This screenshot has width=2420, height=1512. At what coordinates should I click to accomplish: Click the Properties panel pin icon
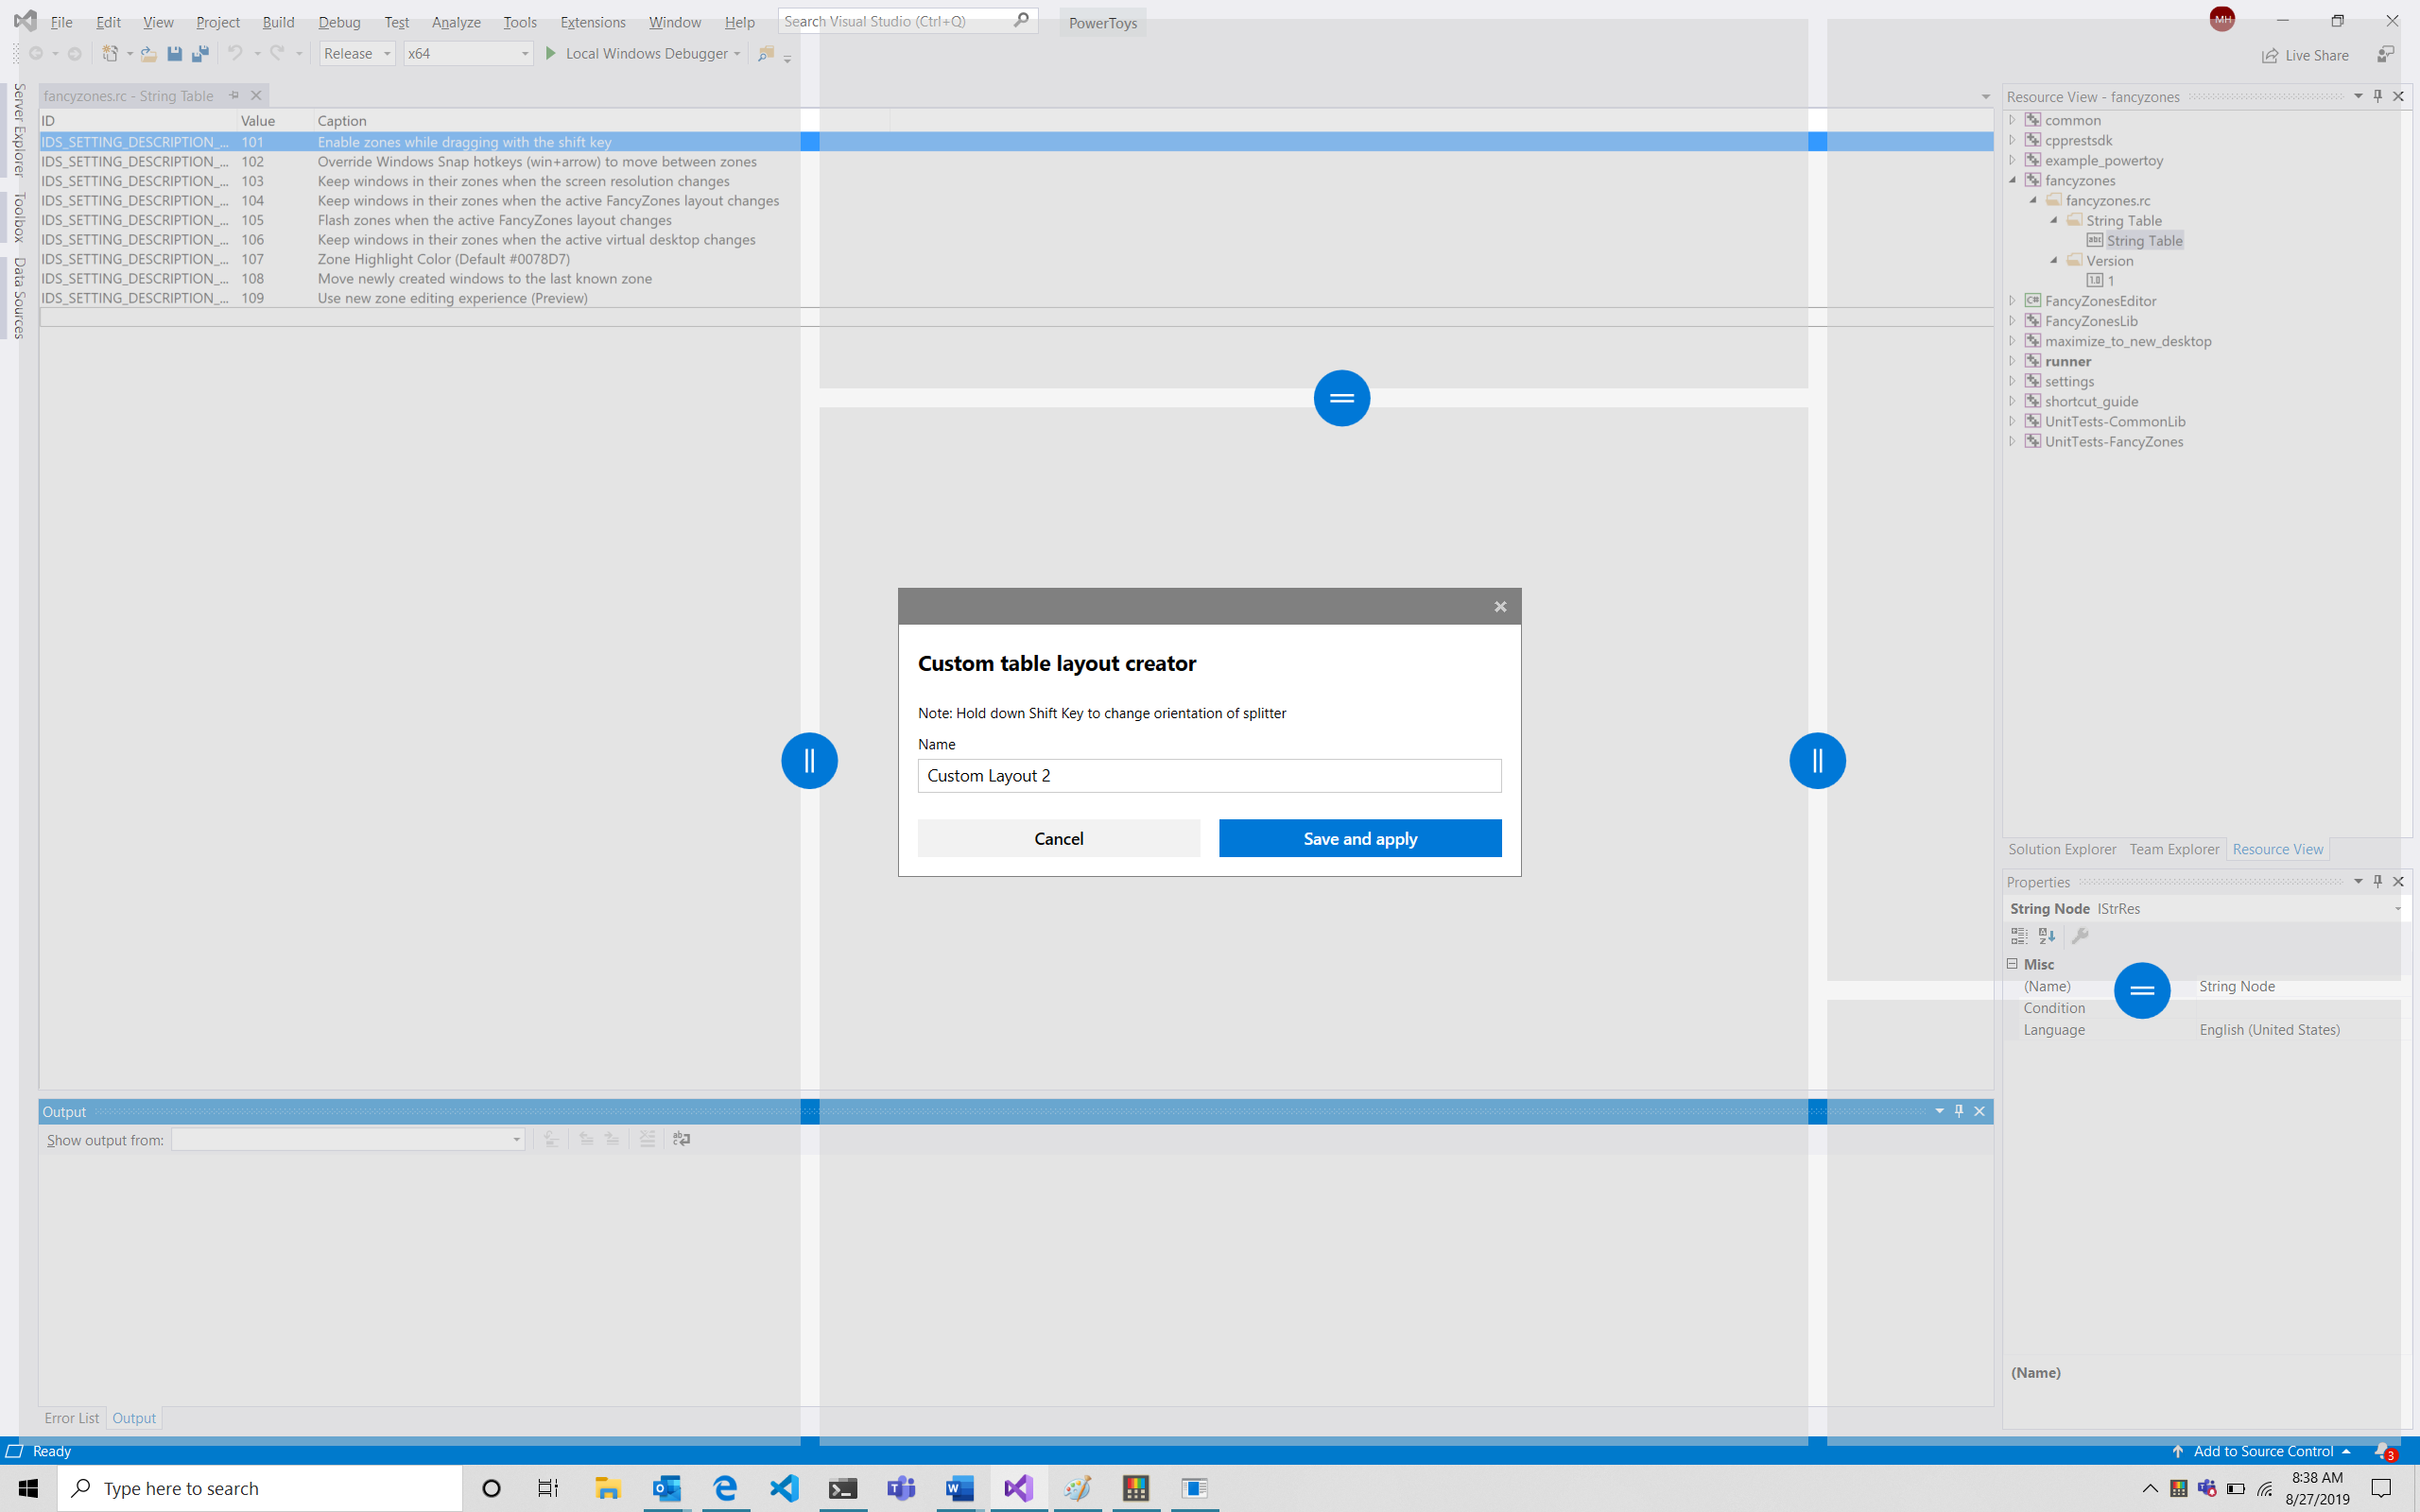pos(2378,880)
